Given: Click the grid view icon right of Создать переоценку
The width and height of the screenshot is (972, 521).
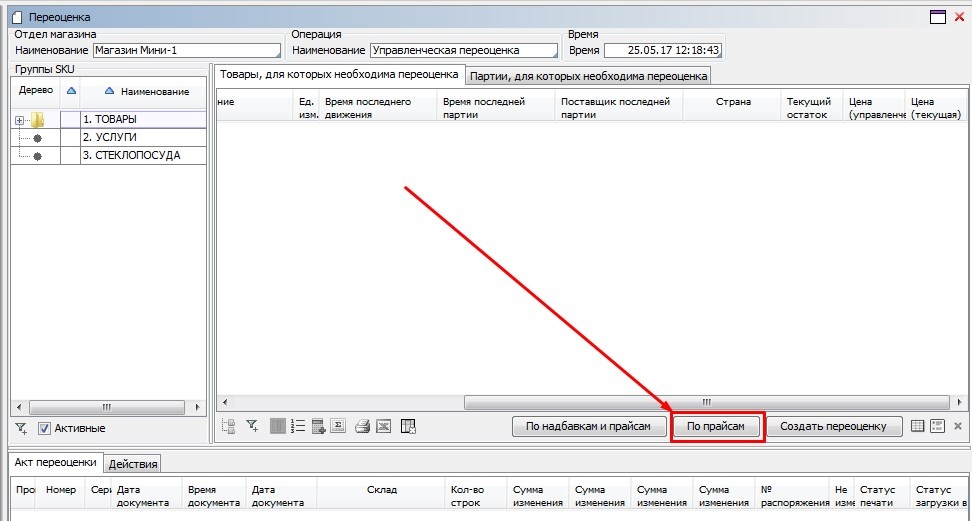Looking at the screenshot, I should [918, 426].
